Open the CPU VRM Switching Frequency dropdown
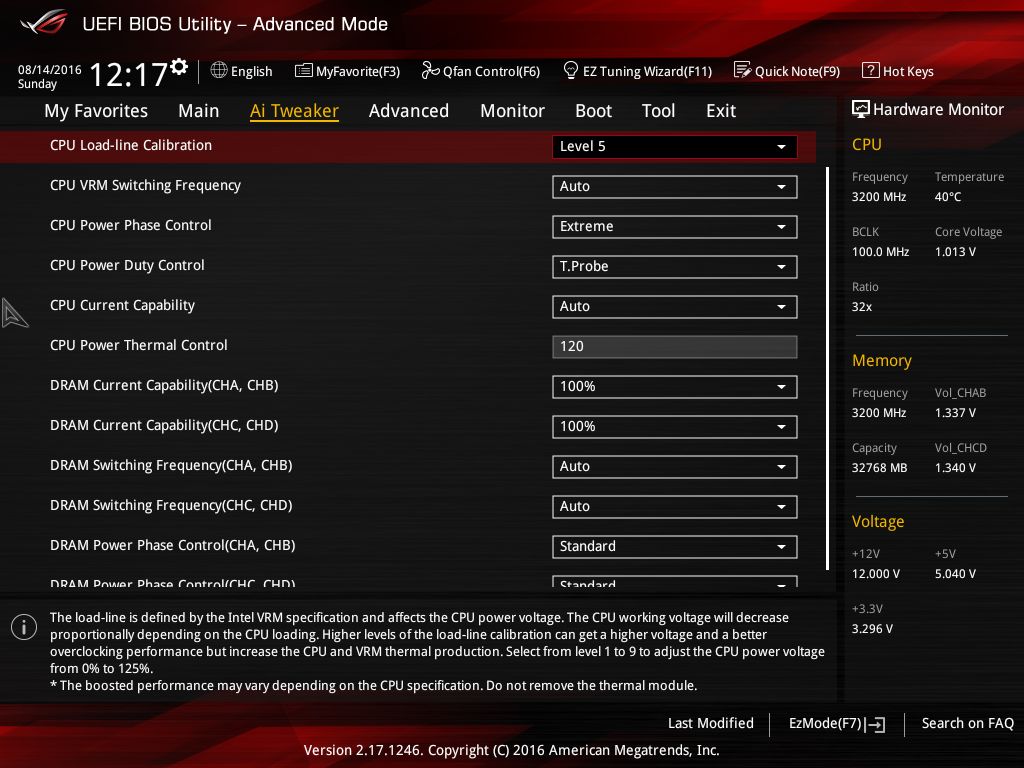The height and width of the screenshot is (768, 1024). coord(675,187)
